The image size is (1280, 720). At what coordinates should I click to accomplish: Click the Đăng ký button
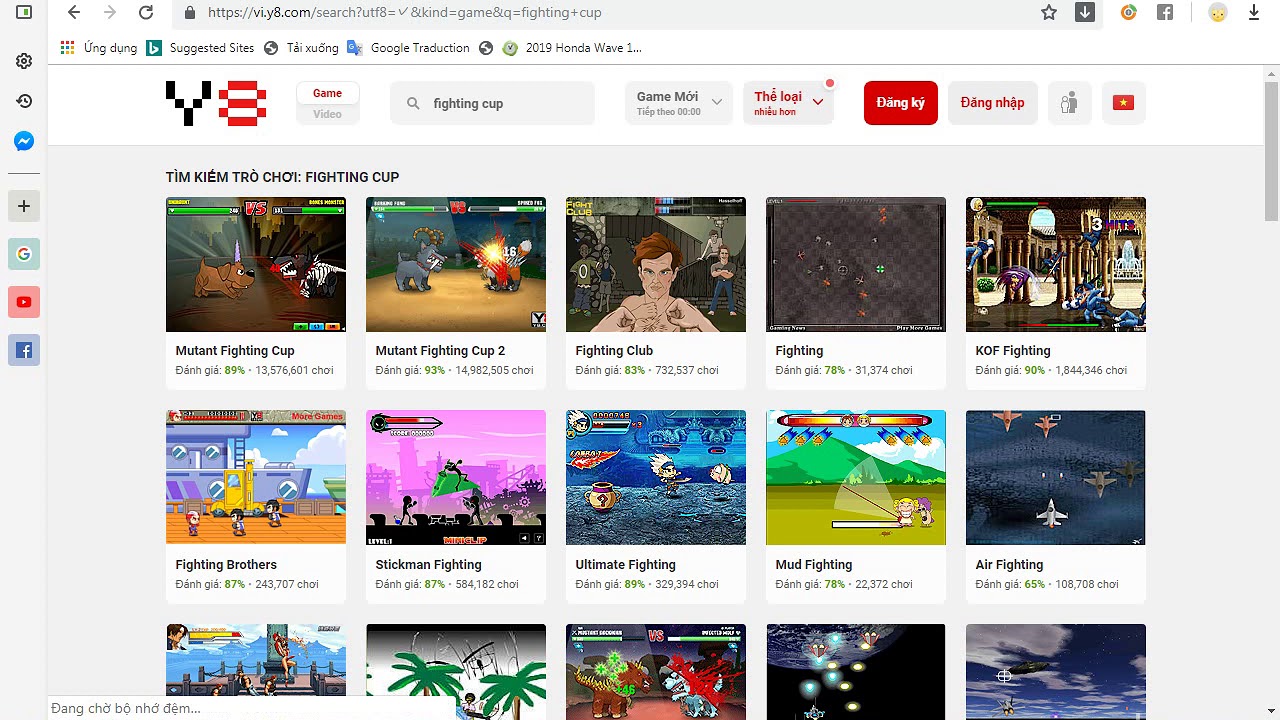pos(901,103)
